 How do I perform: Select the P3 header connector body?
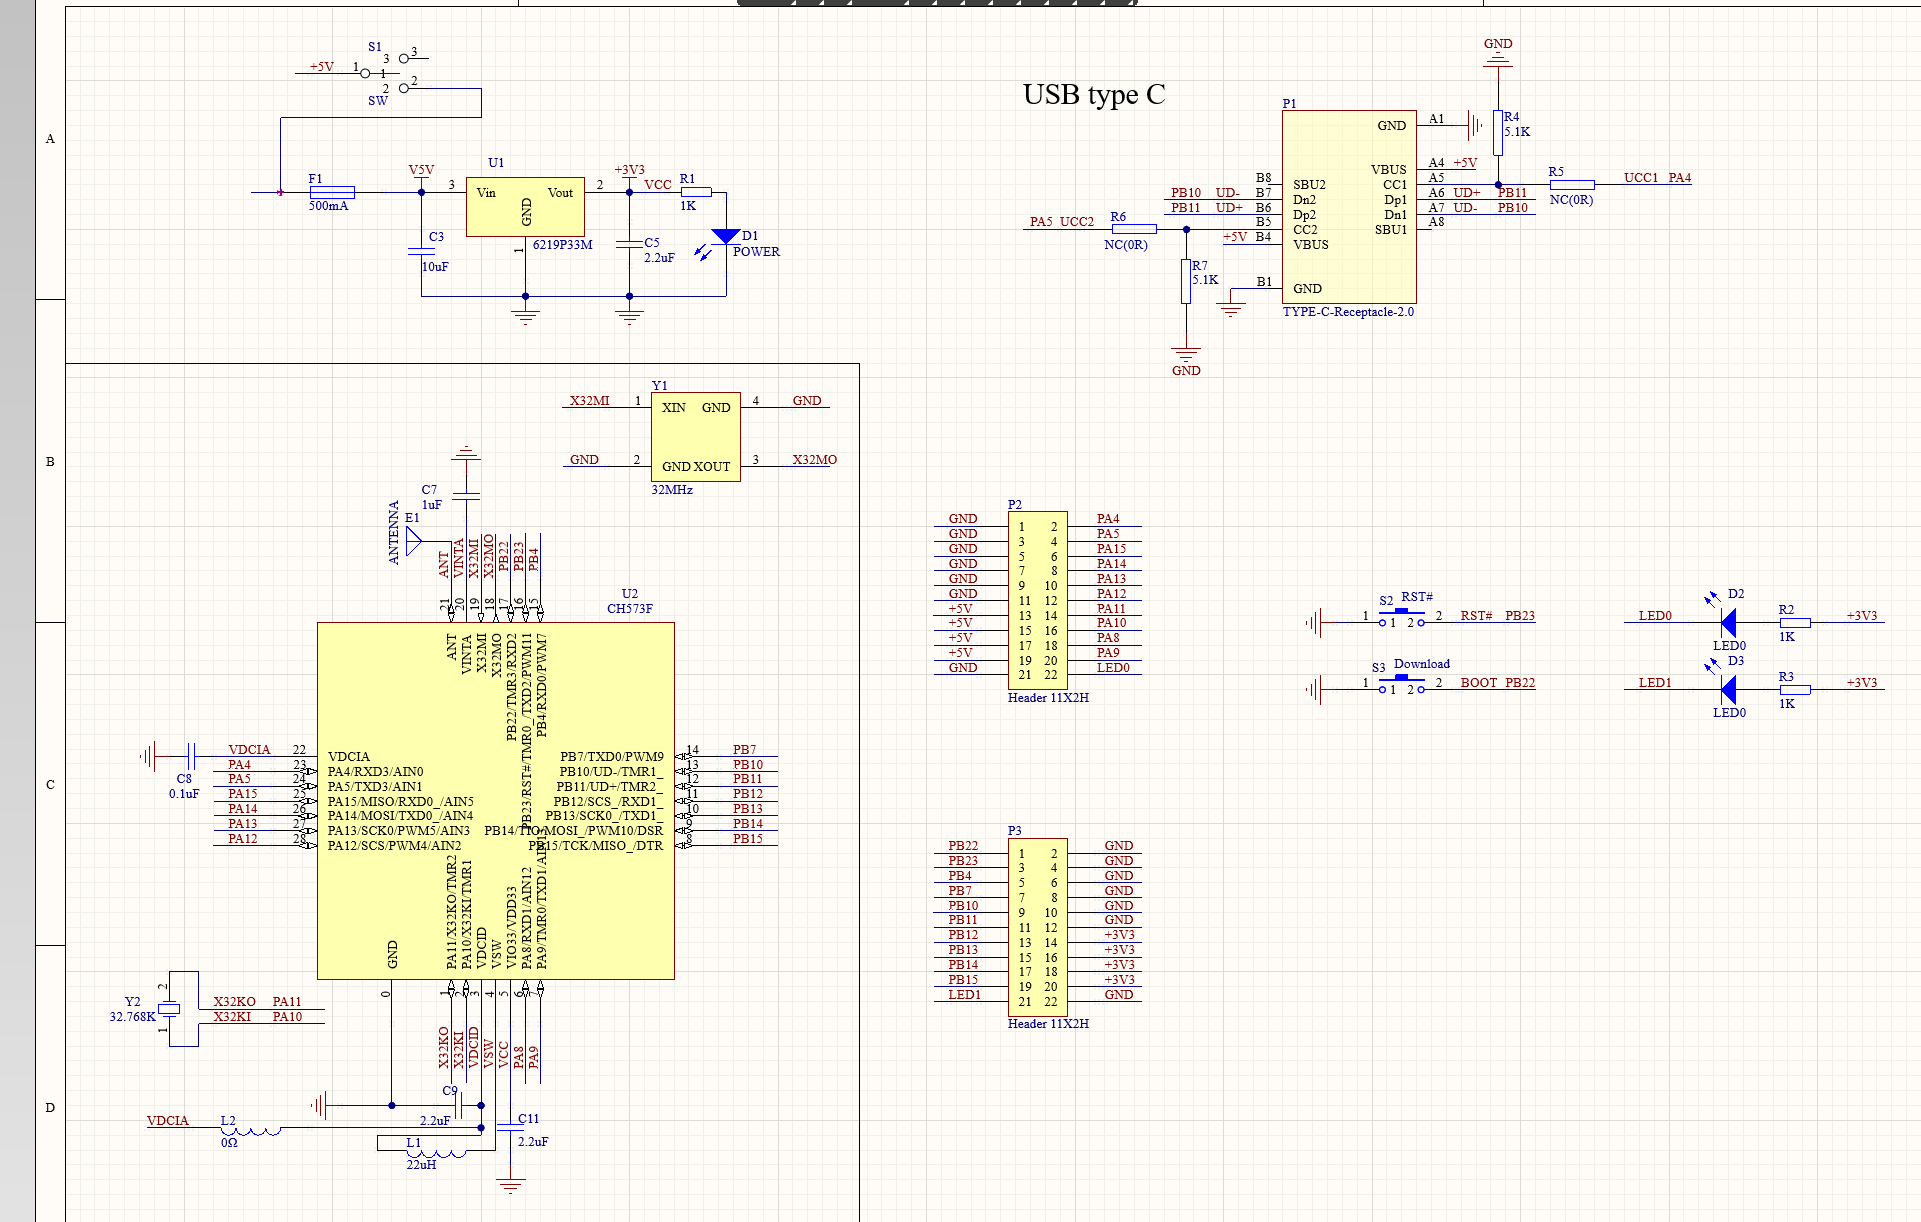point(1038,927)
